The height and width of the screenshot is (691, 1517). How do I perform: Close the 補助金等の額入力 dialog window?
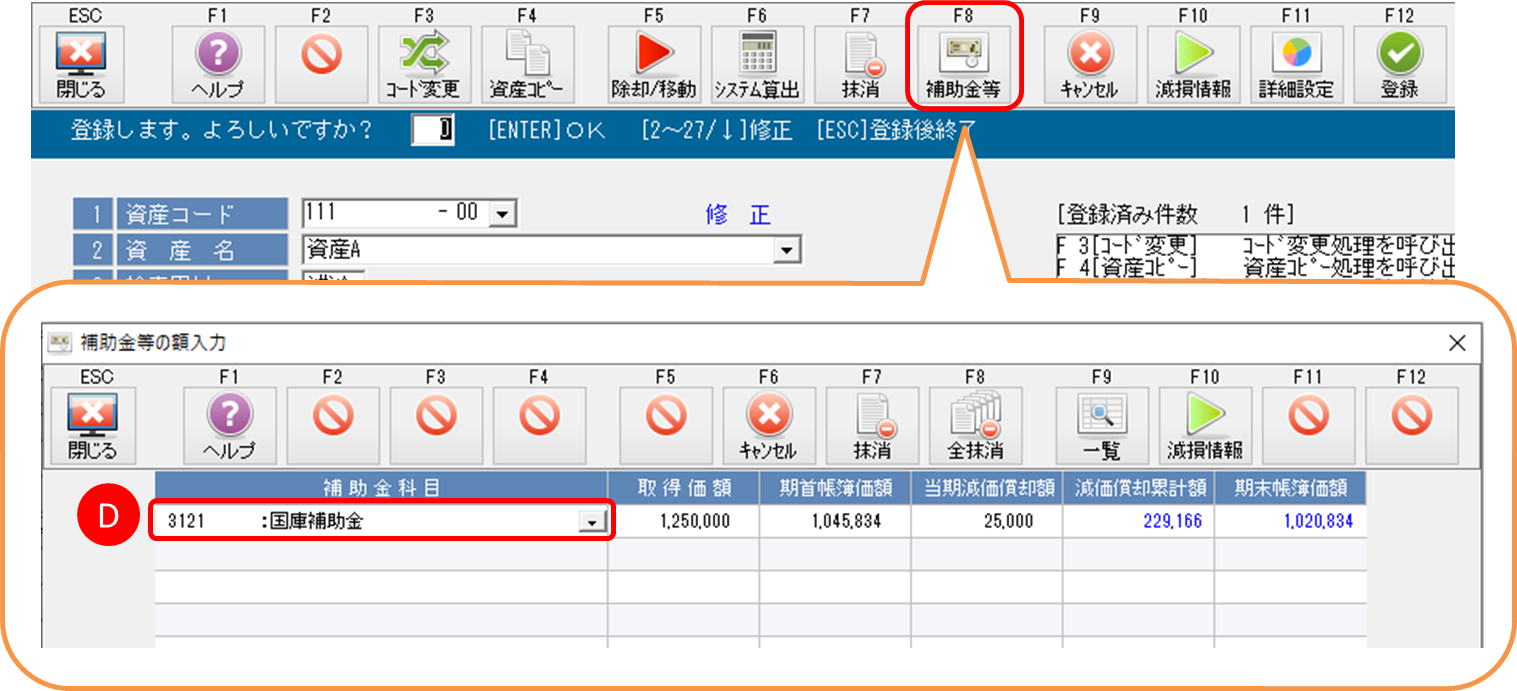pos(1457,343)
